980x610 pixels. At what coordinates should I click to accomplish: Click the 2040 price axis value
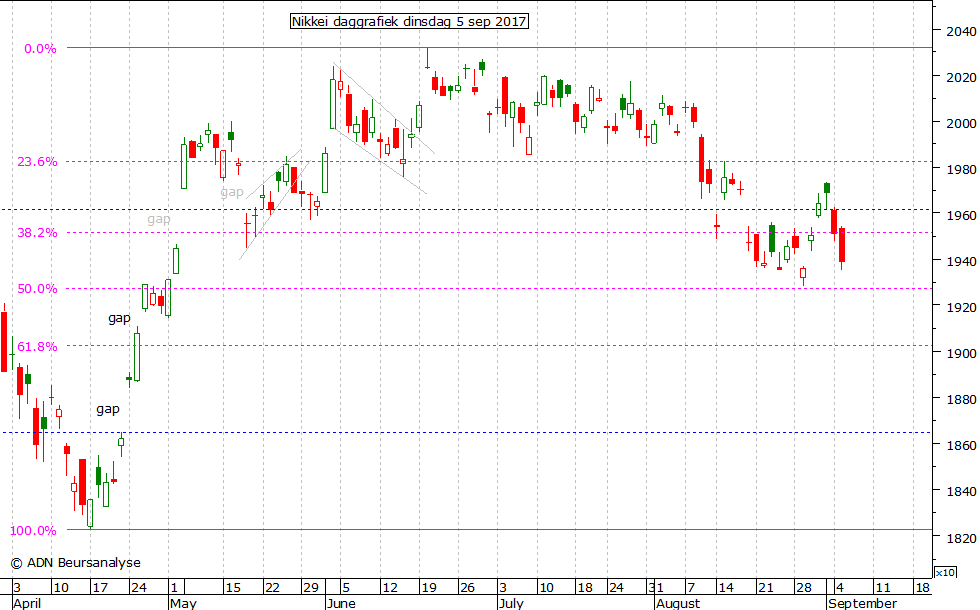pos(961,31)
